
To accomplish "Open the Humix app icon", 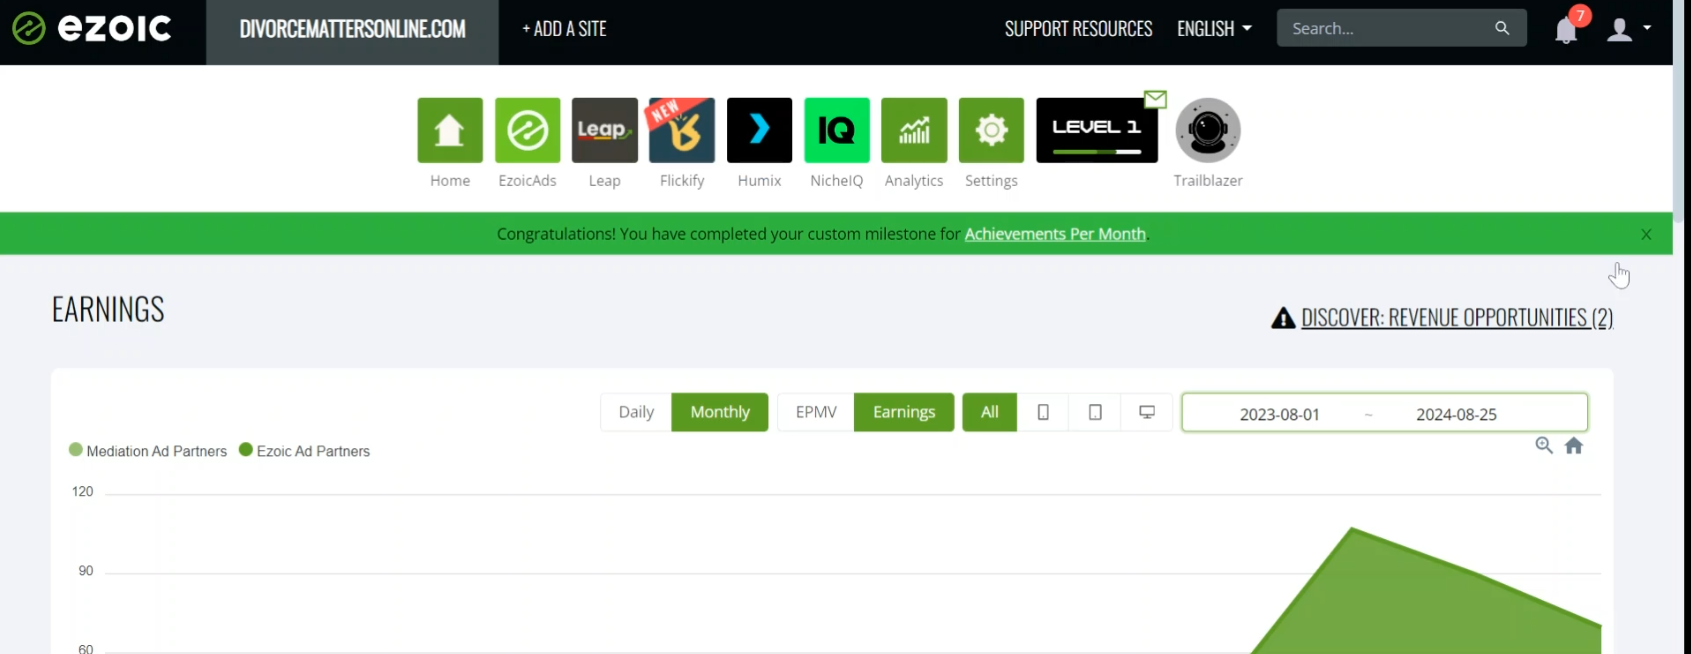I will coord(759,130).
